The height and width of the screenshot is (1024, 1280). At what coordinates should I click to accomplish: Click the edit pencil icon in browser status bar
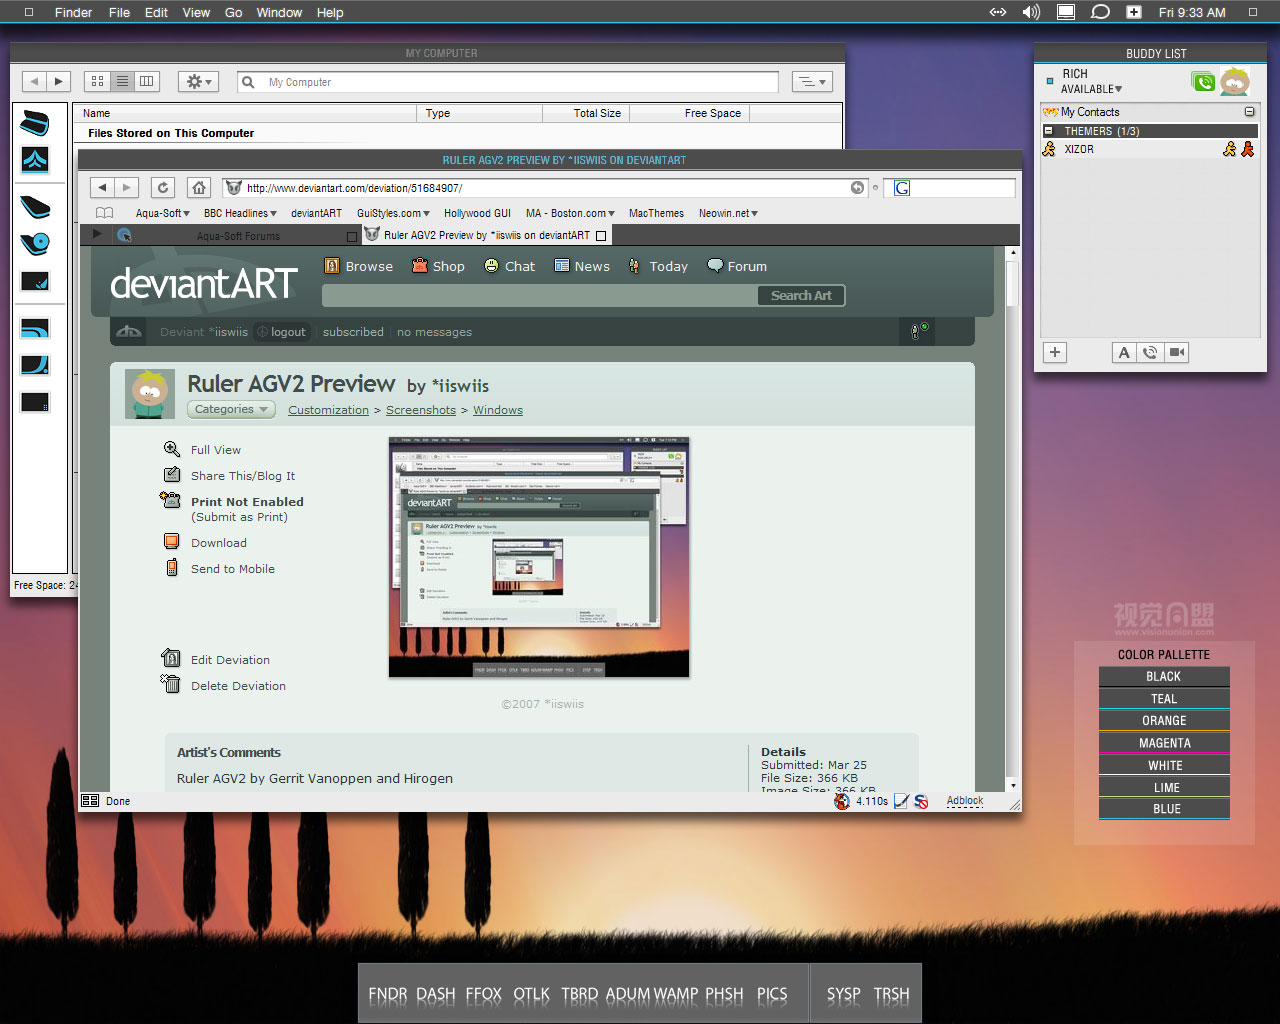(x=901, y=801)
